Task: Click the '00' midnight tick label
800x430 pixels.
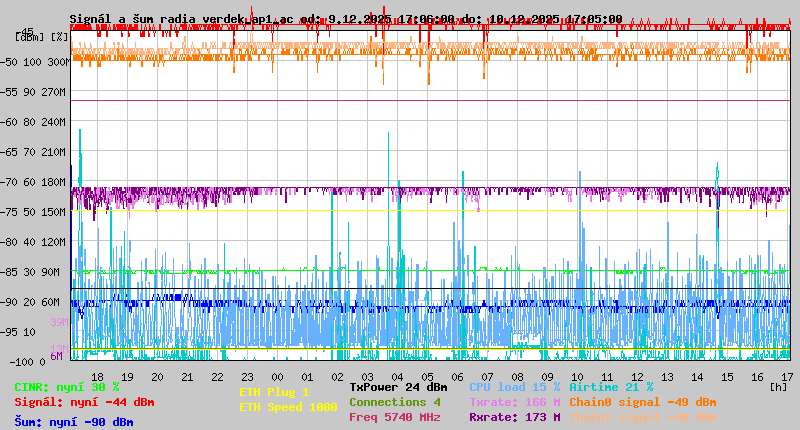Action: coord(277,377)
